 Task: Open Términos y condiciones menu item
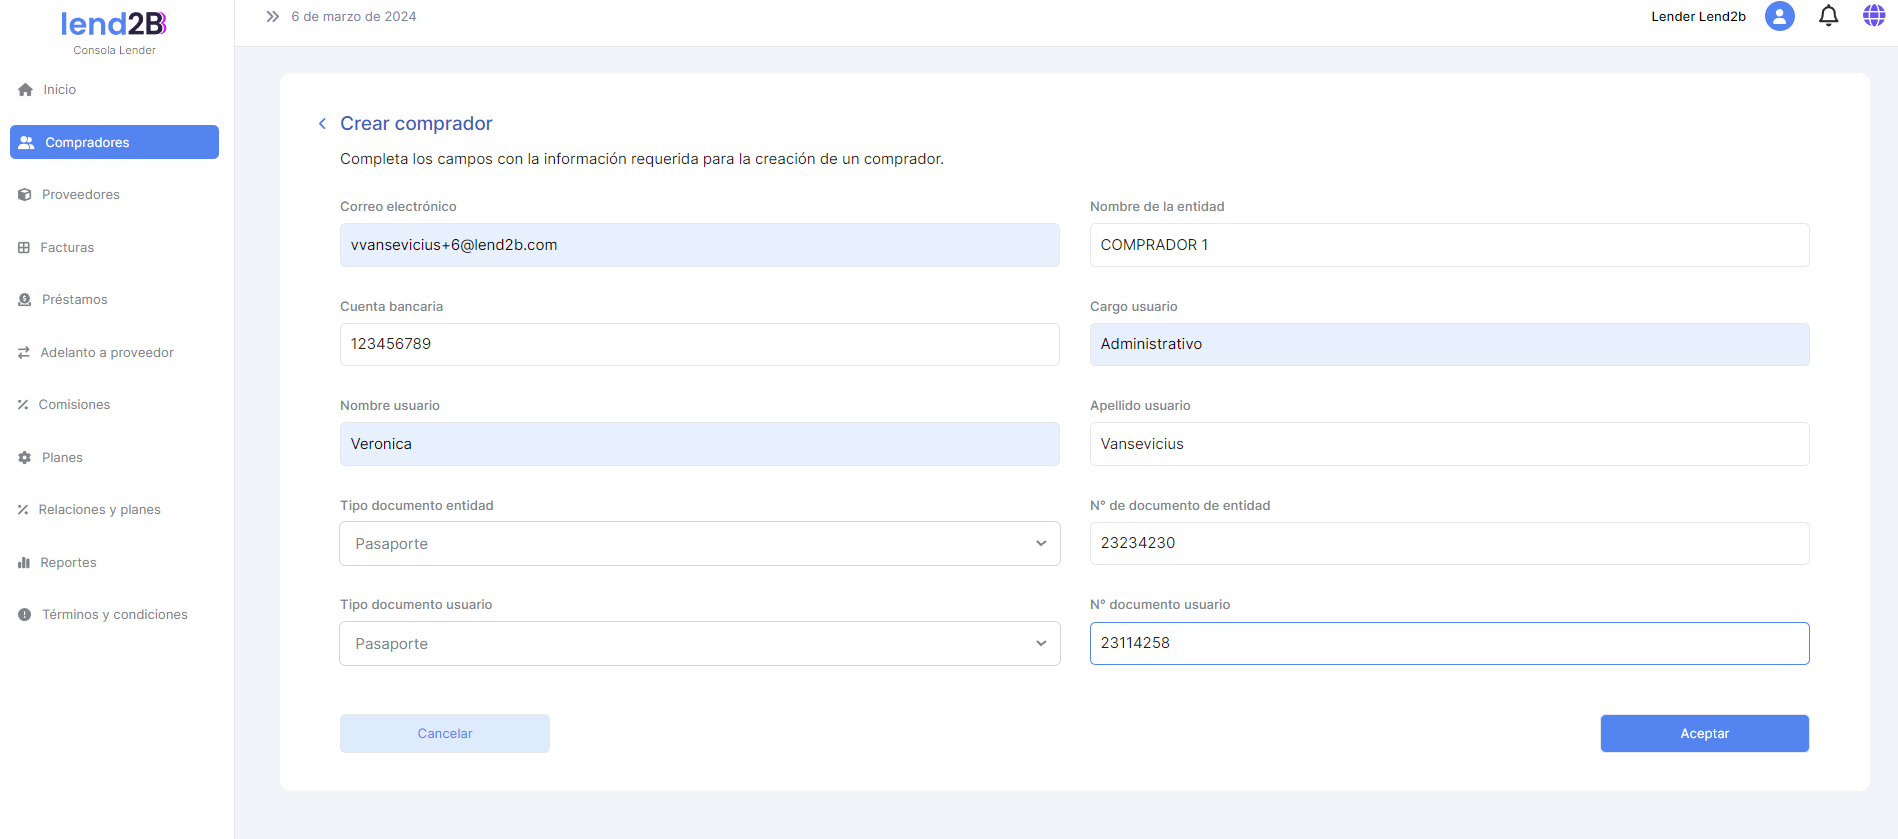point(114,615)
